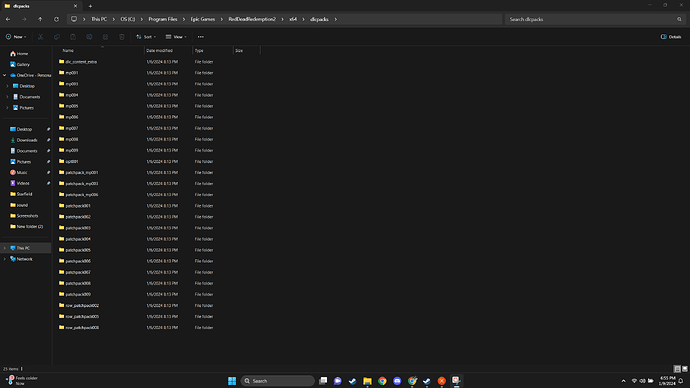The image size is (690, 388).
Task: Switch to large thumbnails view icon in status bar
Action: [685, 369]
